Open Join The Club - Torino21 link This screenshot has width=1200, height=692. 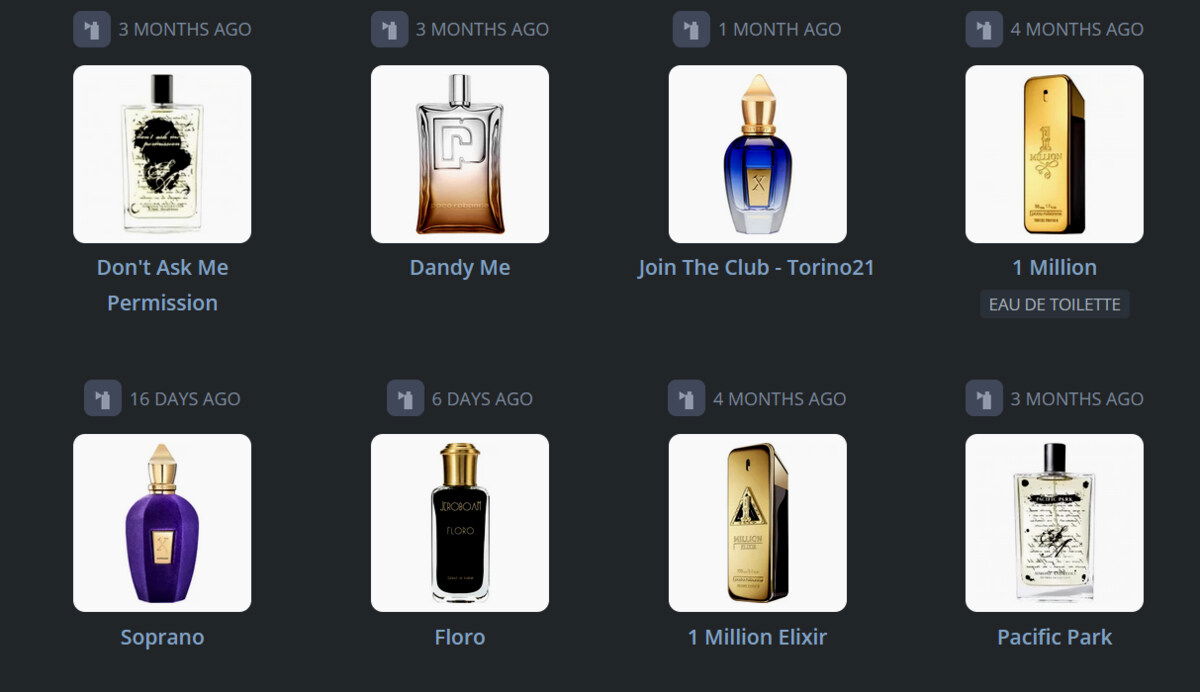pyautogui.click(x=757, y=267)
